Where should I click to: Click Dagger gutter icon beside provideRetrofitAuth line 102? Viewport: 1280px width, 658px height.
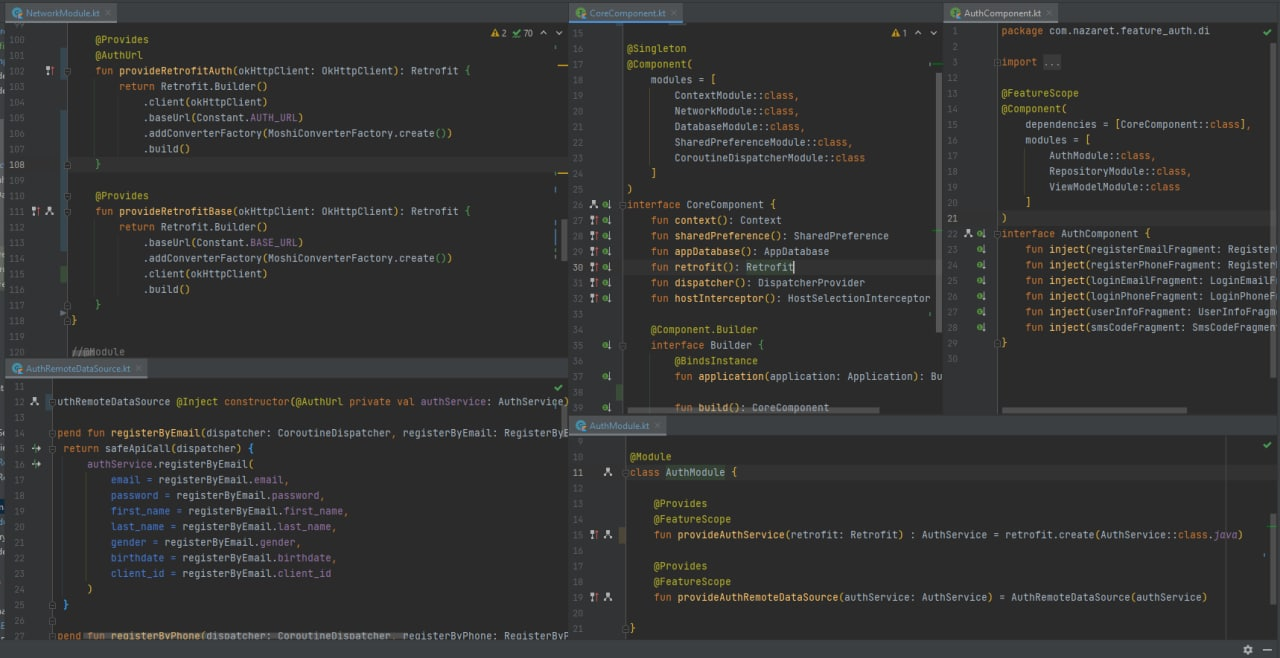pyautogui.click(x=48, y=71)
